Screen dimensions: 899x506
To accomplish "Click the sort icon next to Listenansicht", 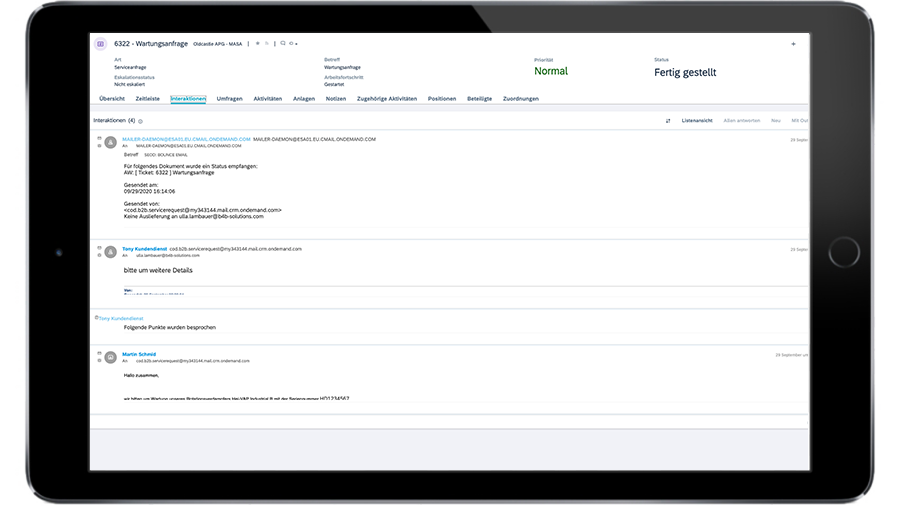I will 668,120.
